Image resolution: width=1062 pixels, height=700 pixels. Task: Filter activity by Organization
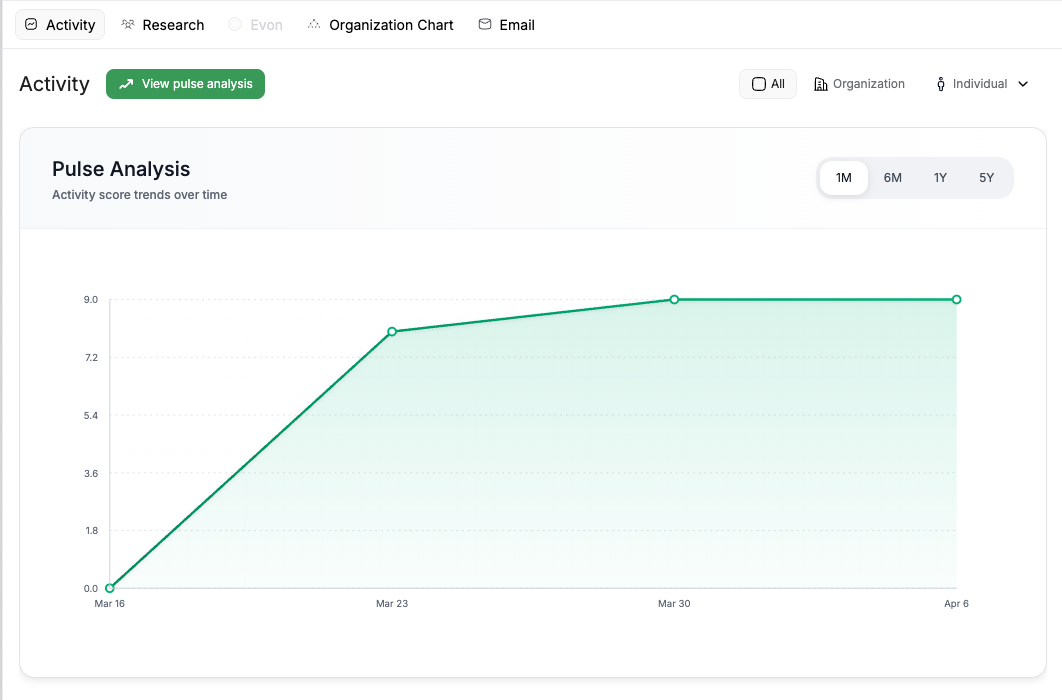click(x=859, y=84)
